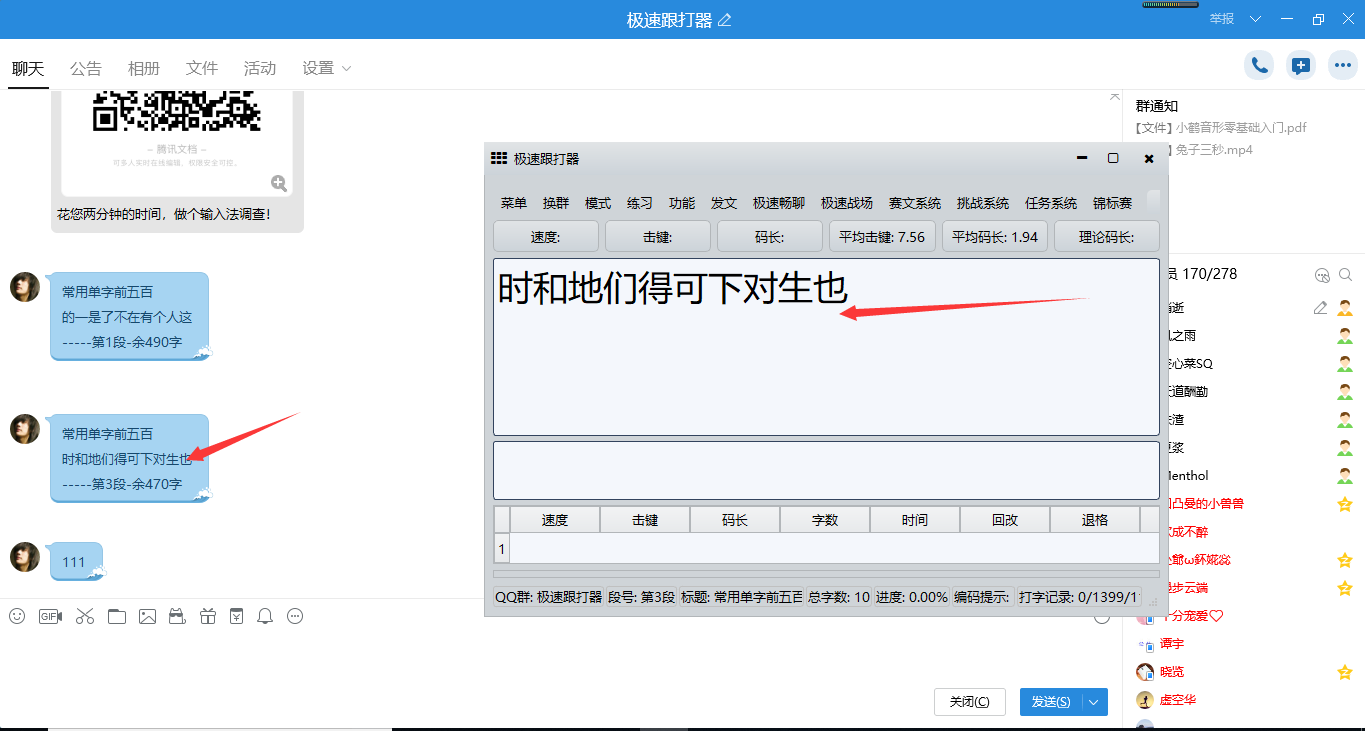Open the three-dot more options button

click(x=1342, y=66)
